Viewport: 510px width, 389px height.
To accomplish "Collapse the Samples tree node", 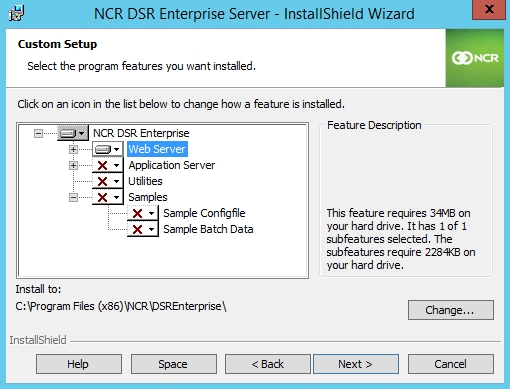I will pos(73,197).
